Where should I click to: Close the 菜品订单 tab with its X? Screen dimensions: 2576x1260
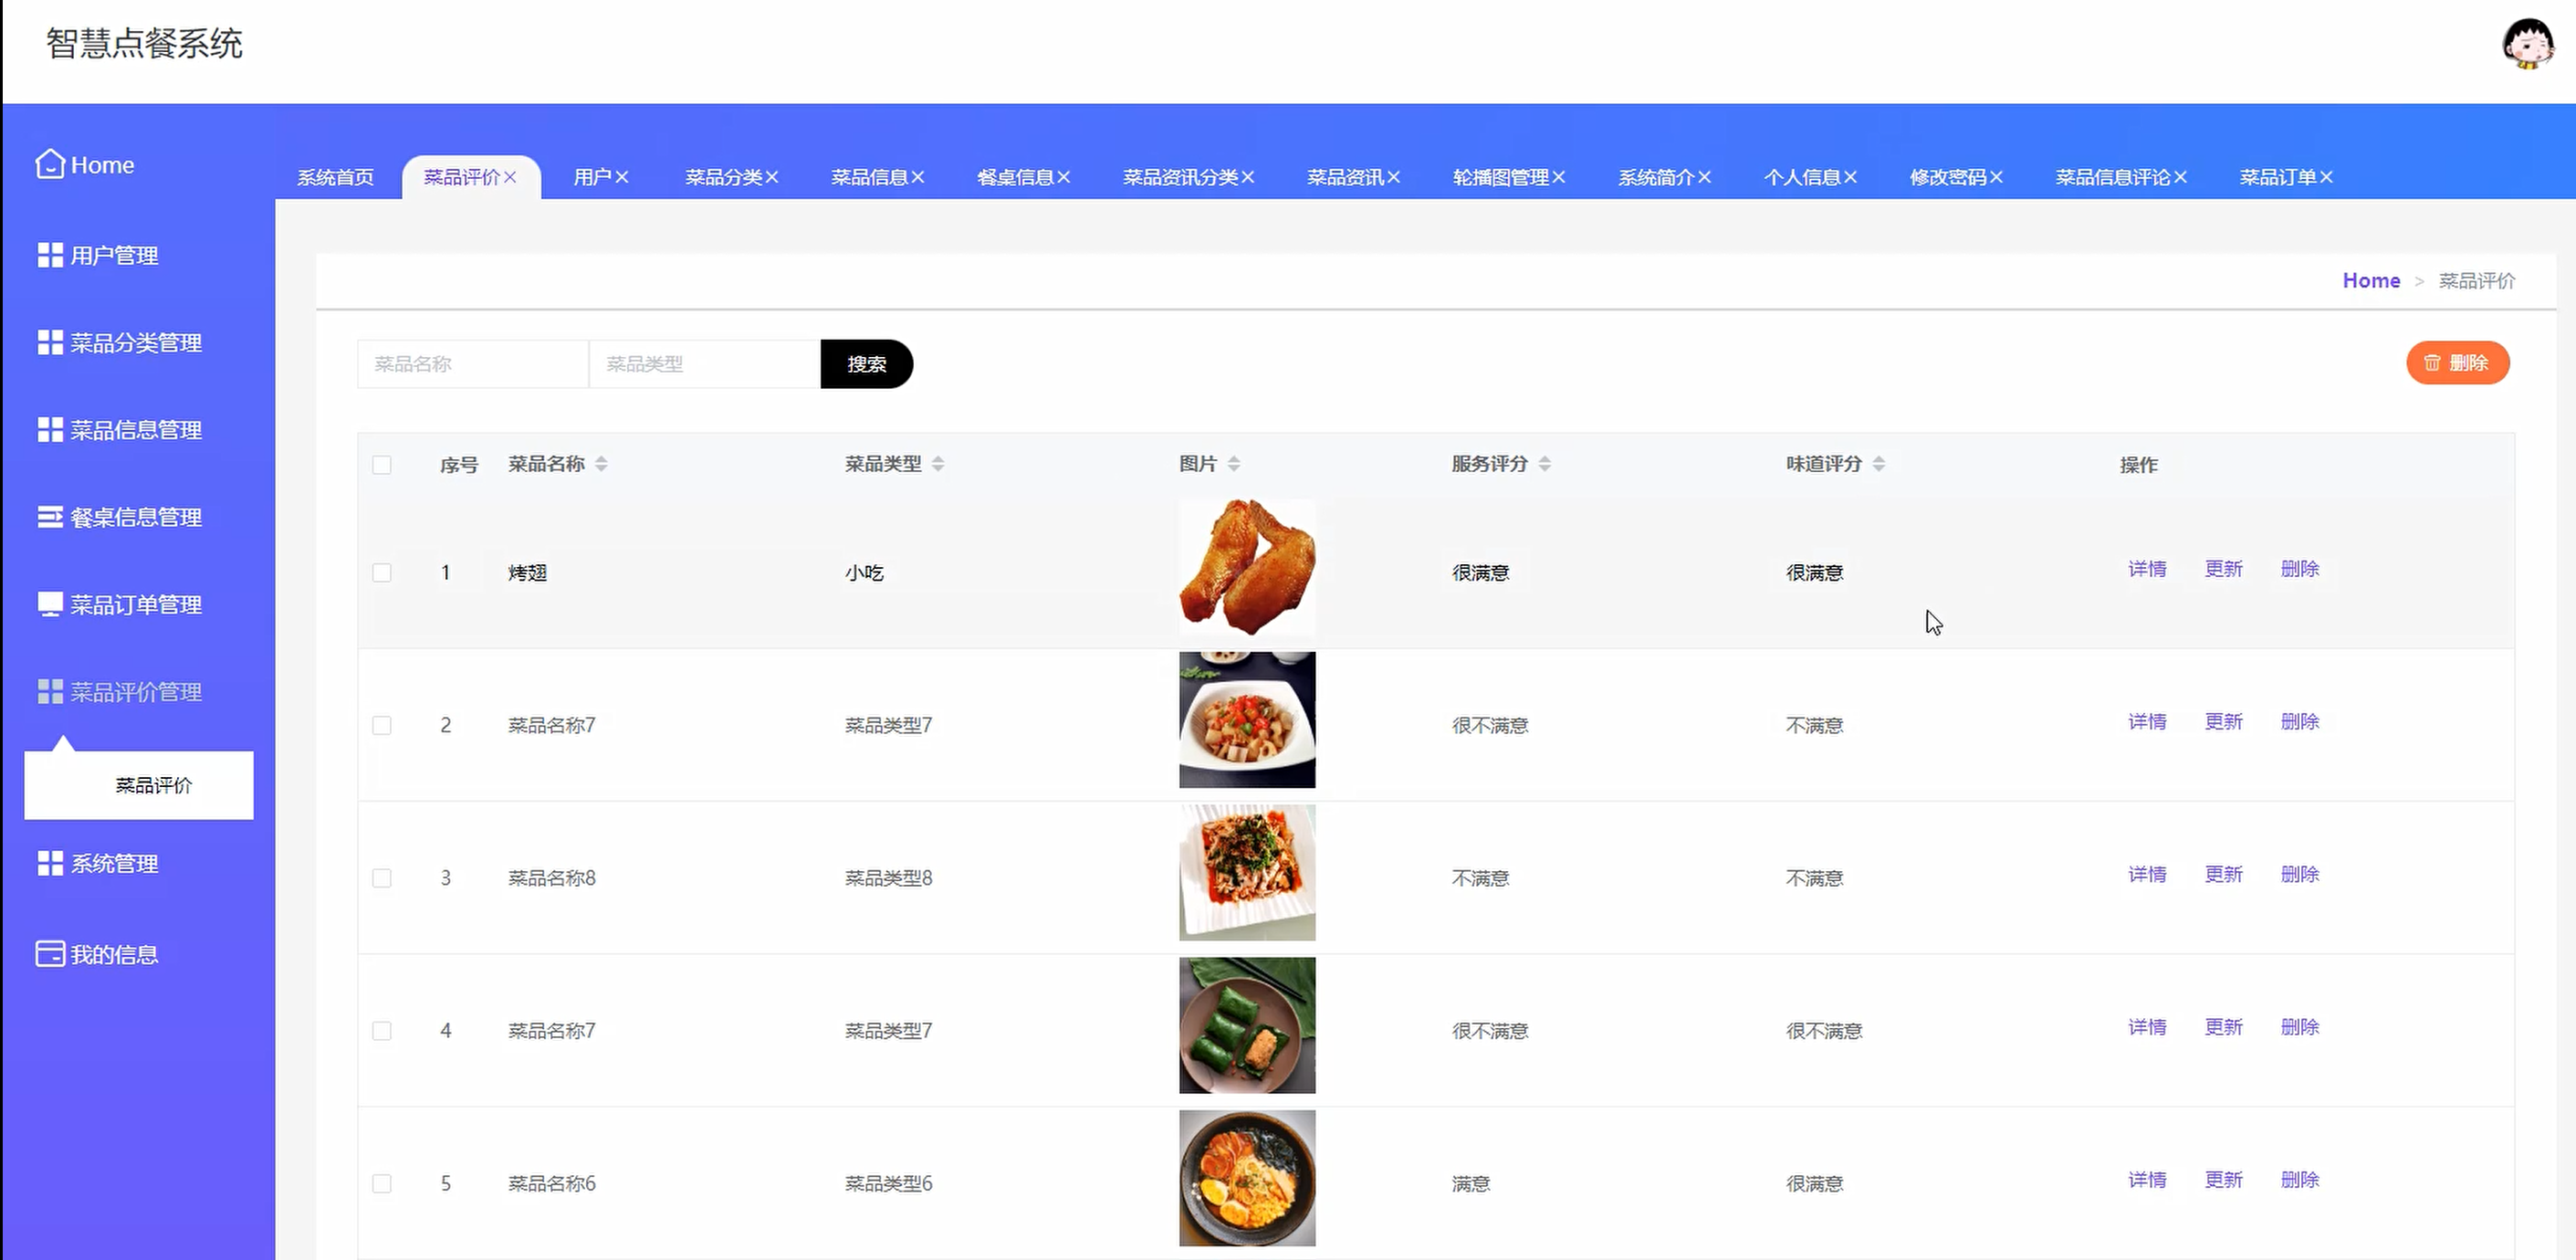click(x=2327, y=177)
